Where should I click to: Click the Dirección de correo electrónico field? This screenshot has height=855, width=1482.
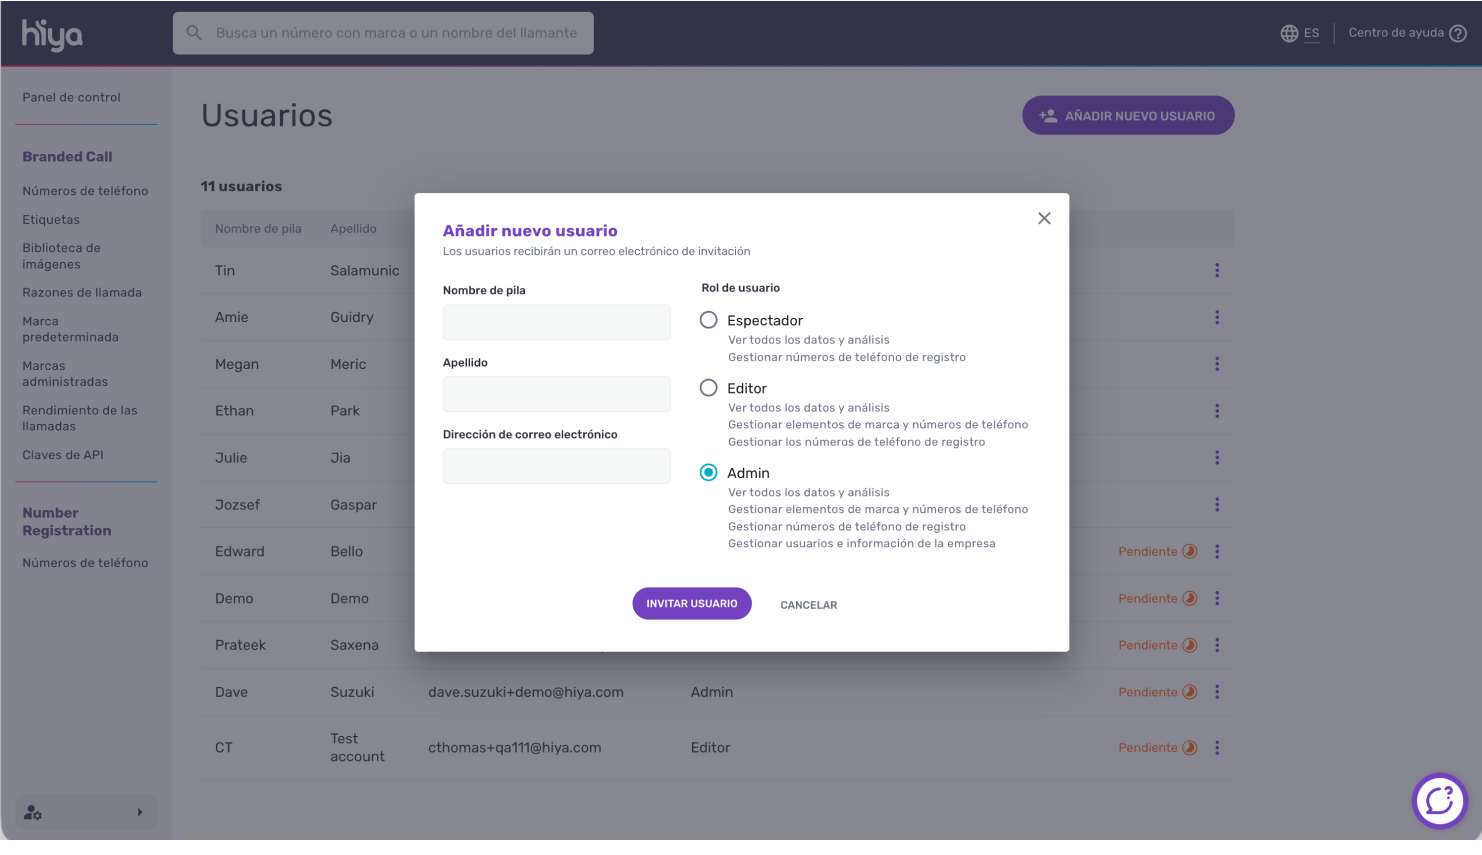click(x=556, y=466)
